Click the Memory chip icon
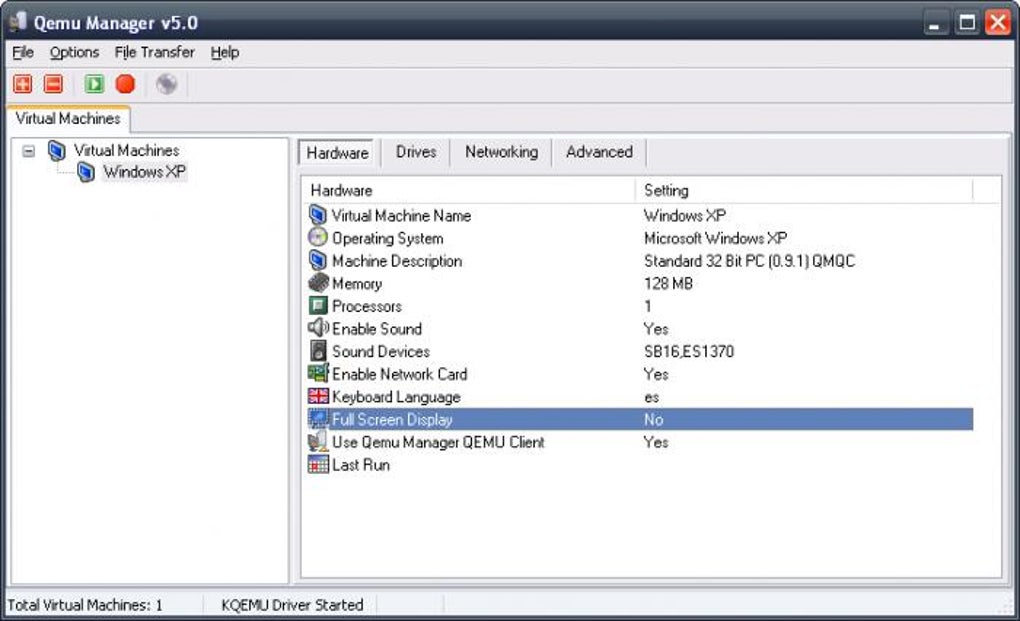Screen dimensions: 1020x621 pyautogui.click(x=318, y=283)
